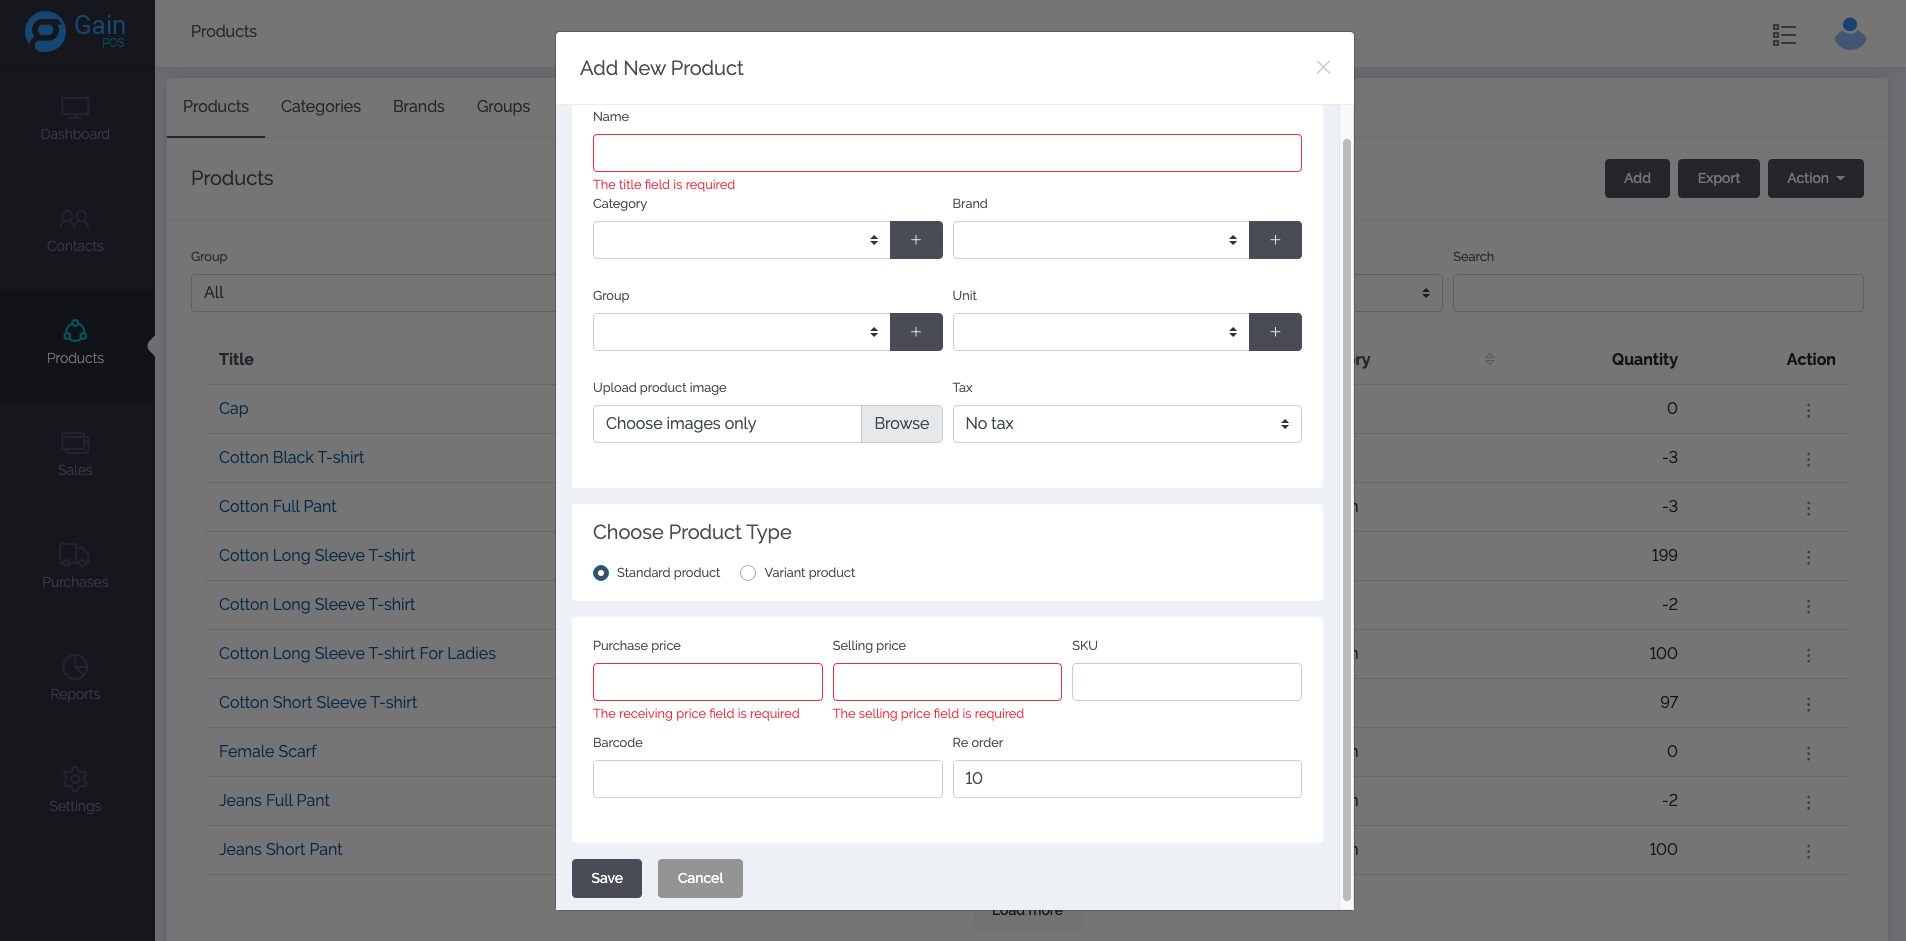
Task: Click the plus icon beside Category dropdown
Action: coord(915,240)
